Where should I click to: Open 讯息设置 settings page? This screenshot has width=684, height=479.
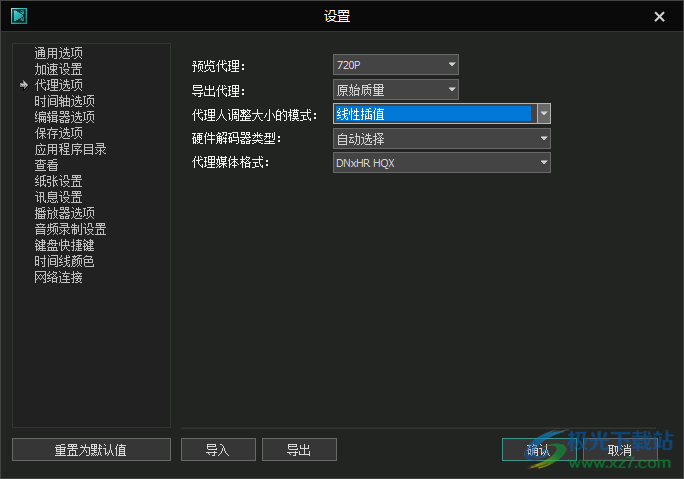point(58,197)
